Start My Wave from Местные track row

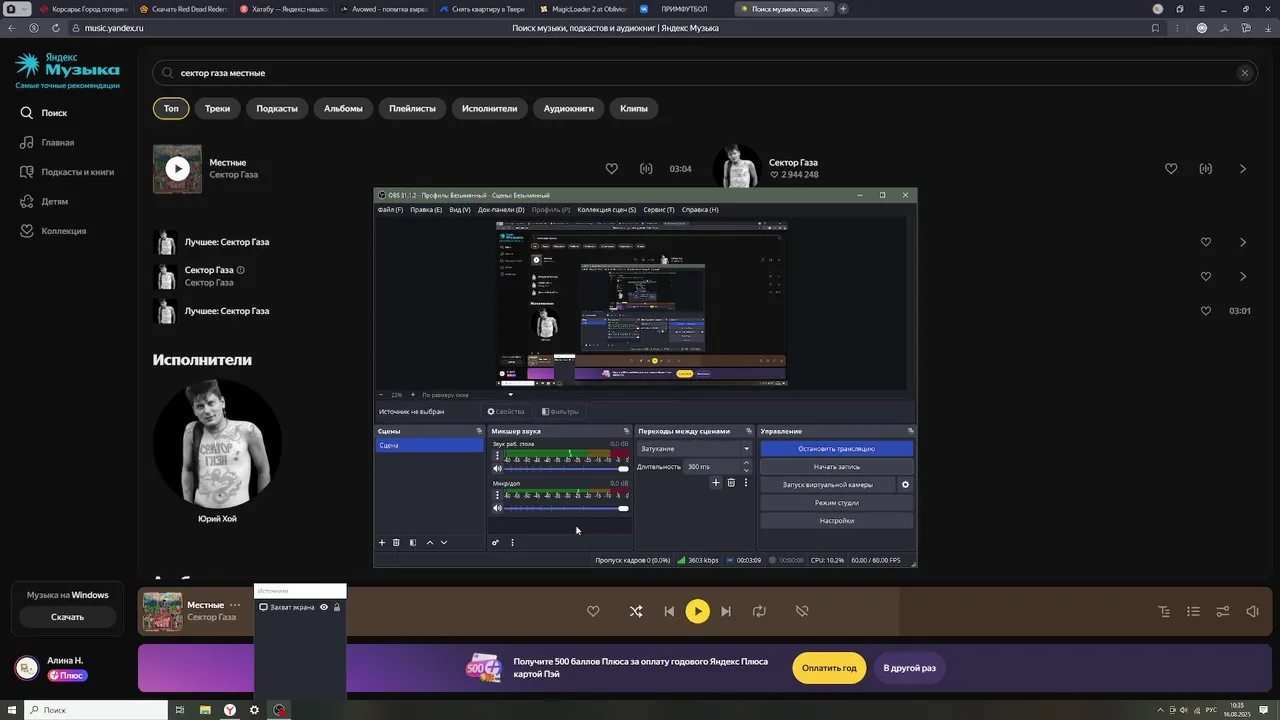click(x=646, y=168)
